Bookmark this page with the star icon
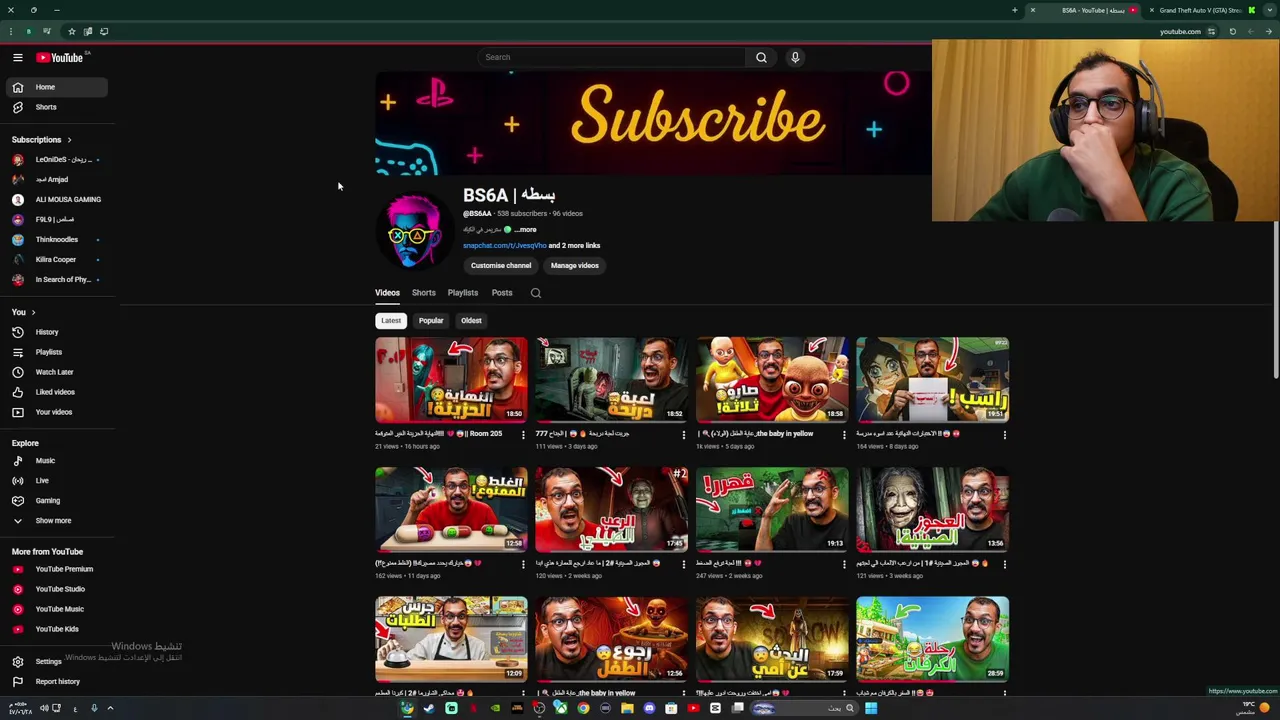Screen dimensions: 1280x720 click(x=71, y=31)
